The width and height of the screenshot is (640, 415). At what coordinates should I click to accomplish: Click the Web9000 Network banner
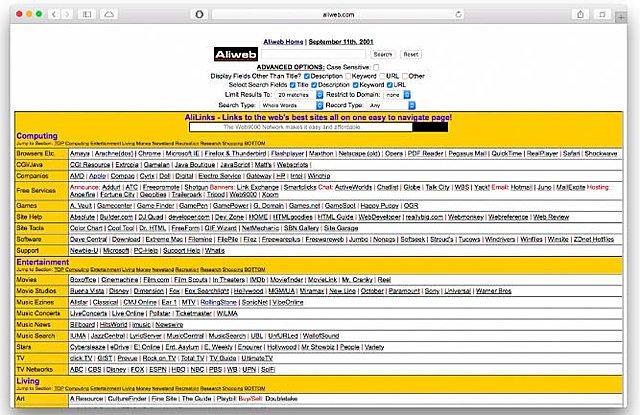click(318, 127)
